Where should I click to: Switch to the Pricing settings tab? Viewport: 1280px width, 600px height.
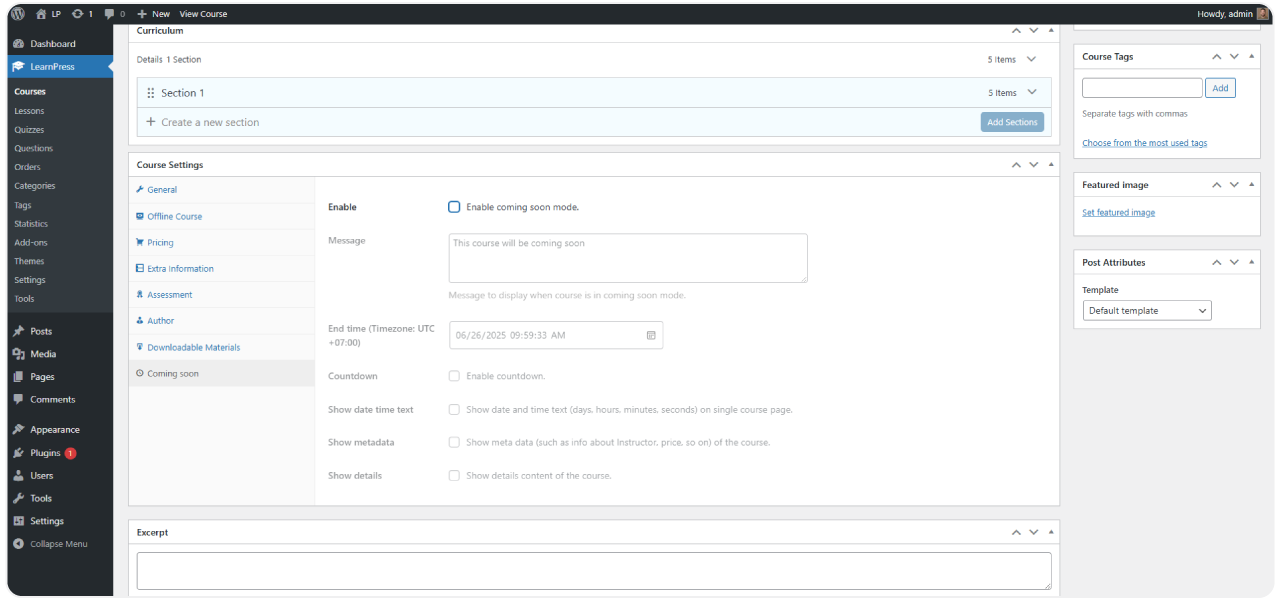160,242
